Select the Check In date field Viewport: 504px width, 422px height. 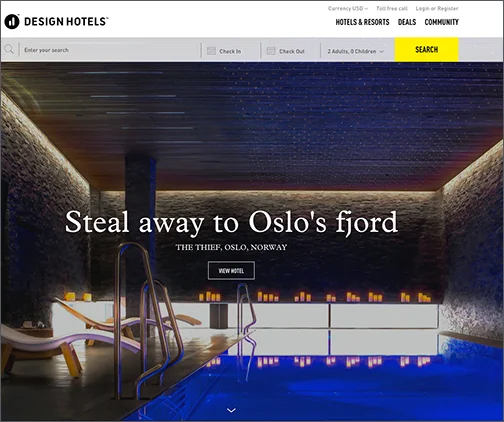coord(231,51)
